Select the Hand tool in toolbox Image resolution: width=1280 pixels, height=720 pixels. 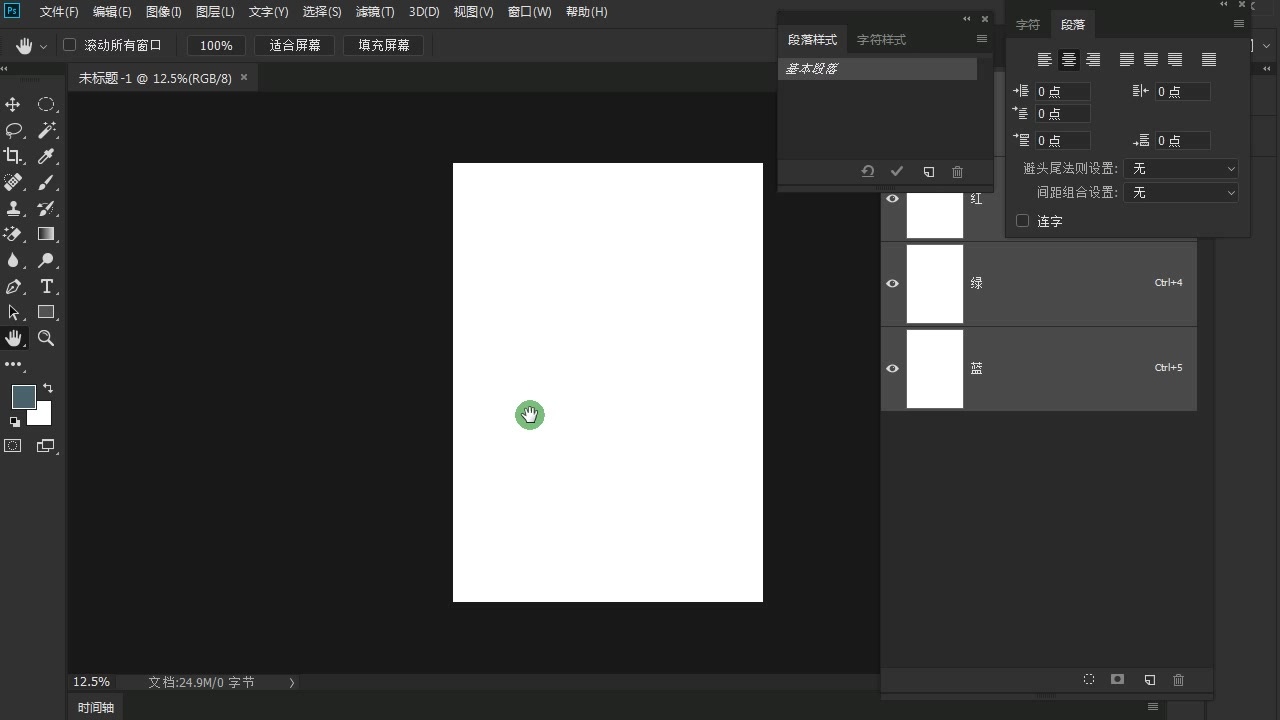(x=13, y=338)
